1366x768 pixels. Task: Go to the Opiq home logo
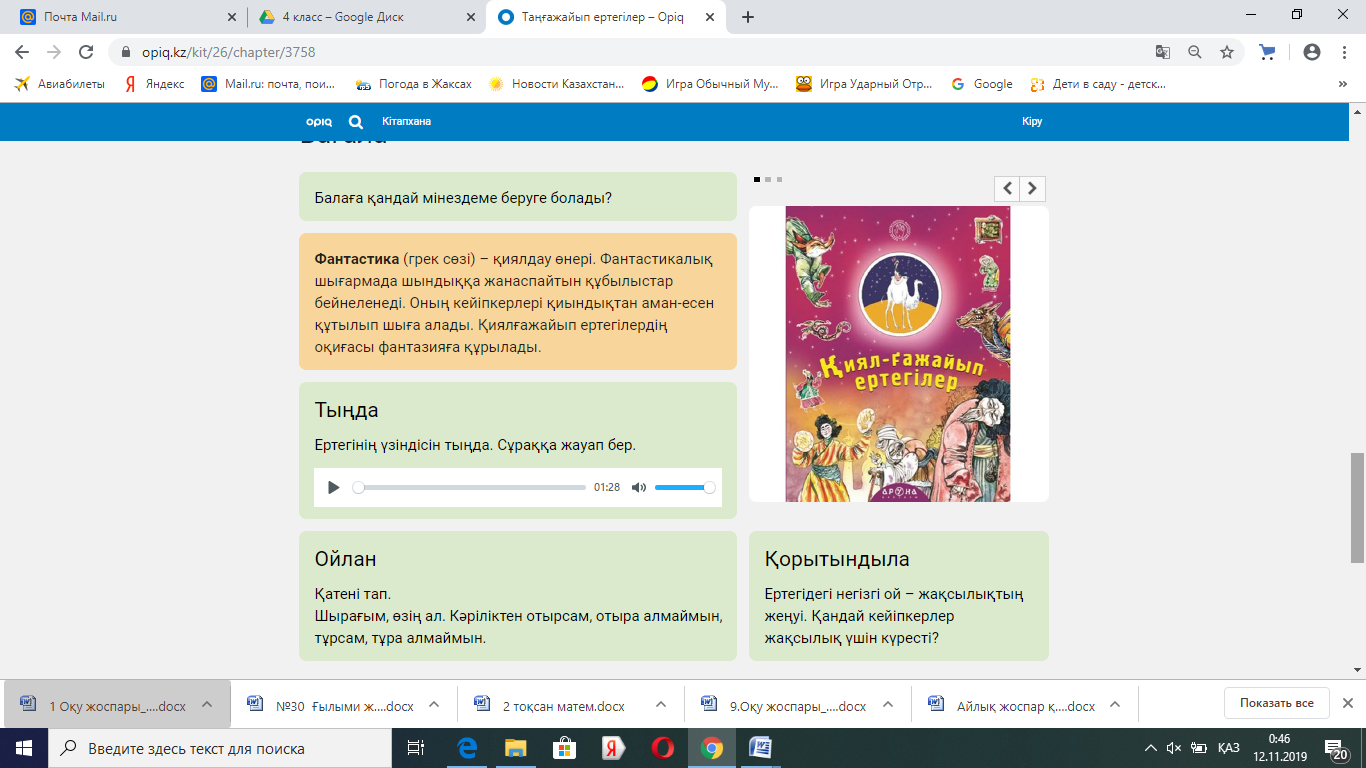(319, 122)
